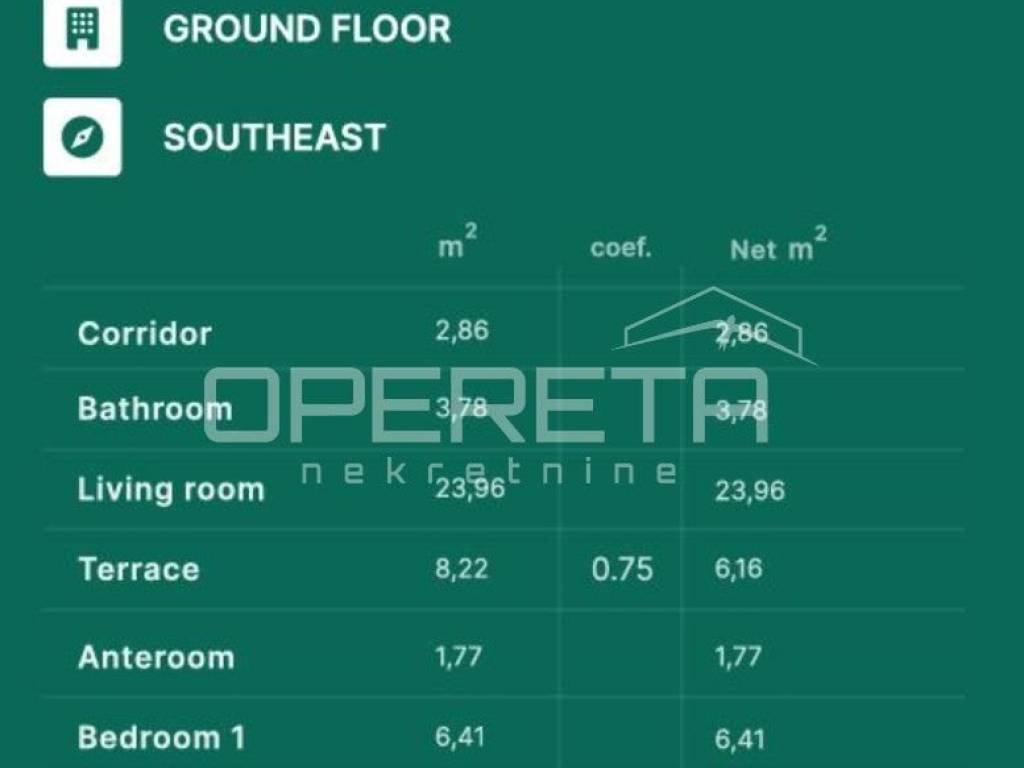Click Terrace m² value 8,22

[462, 568]
